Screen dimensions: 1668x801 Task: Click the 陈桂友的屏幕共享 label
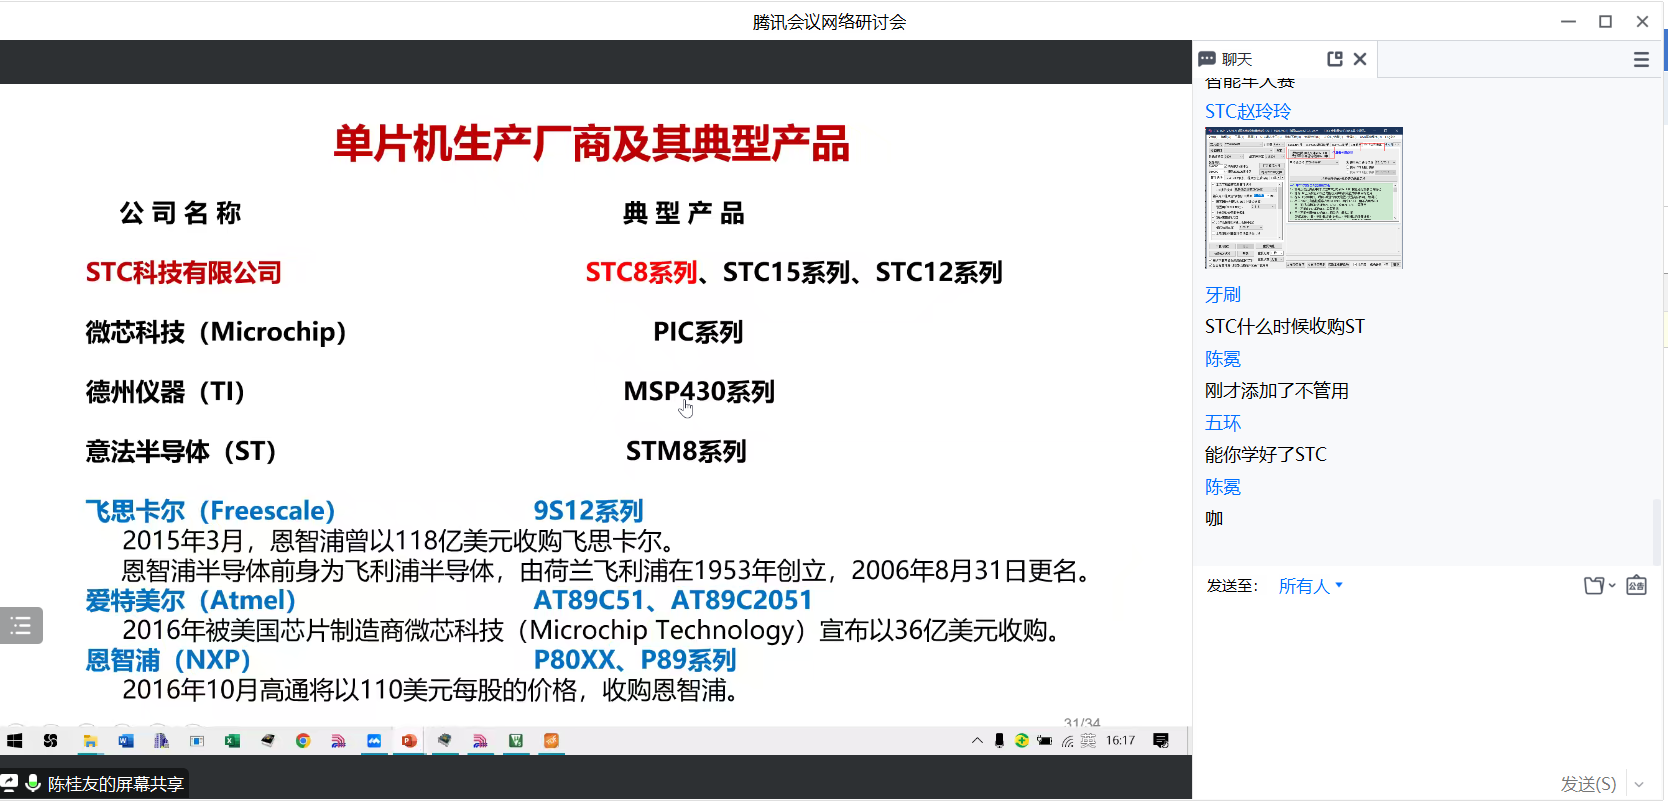point(116,784)
